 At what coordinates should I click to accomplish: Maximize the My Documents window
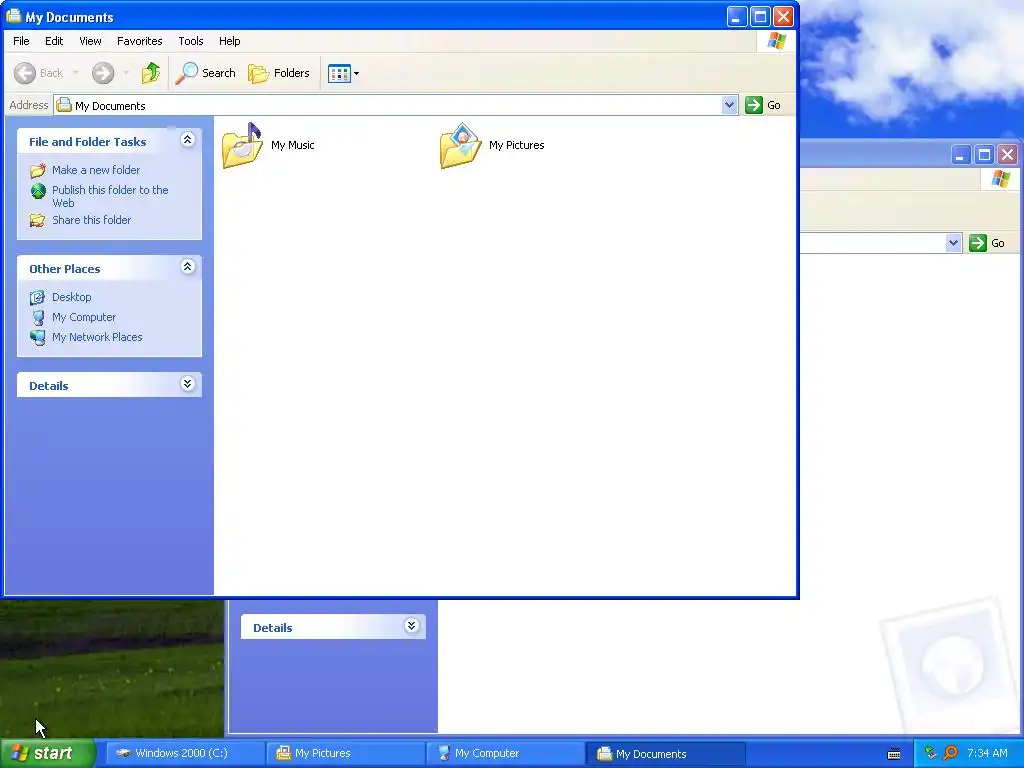click(760, 16)
